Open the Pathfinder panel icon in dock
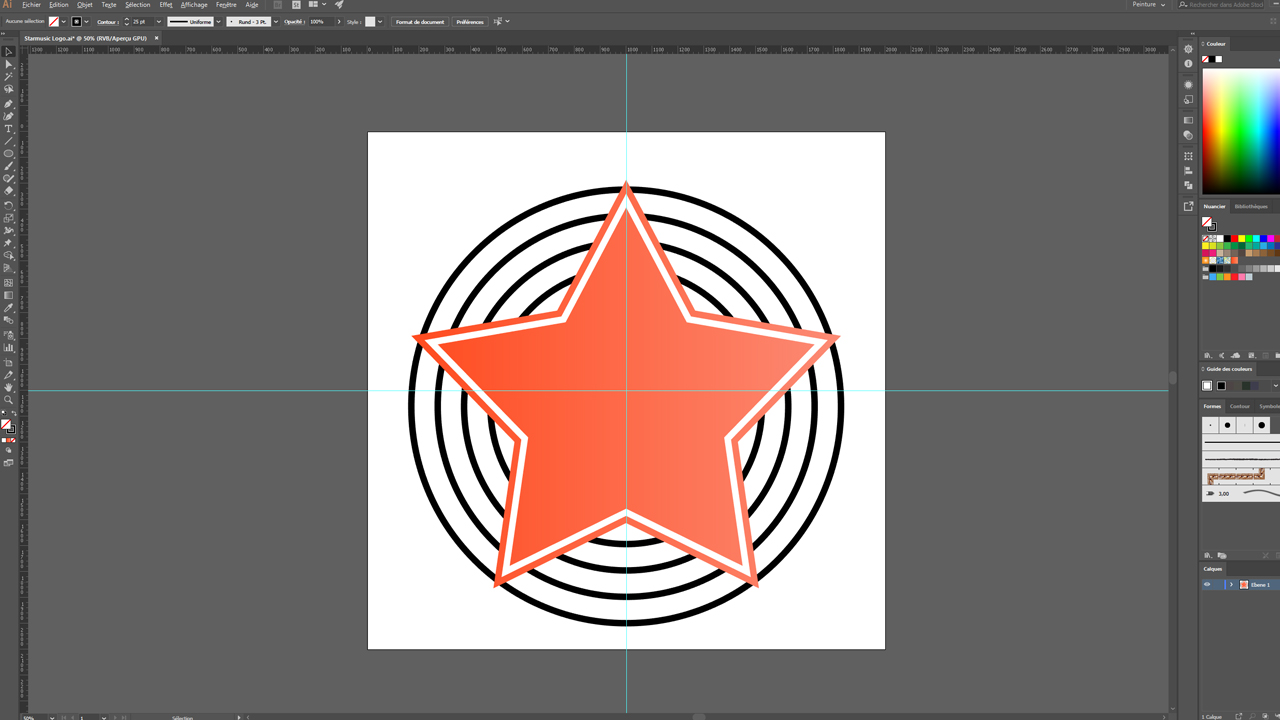 [1188, 185]
